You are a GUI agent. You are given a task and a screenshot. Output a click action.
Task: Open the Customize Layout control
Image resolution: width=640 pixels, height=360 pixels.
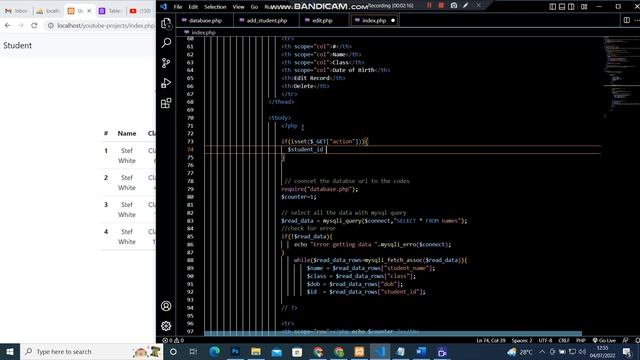(584, 7)
